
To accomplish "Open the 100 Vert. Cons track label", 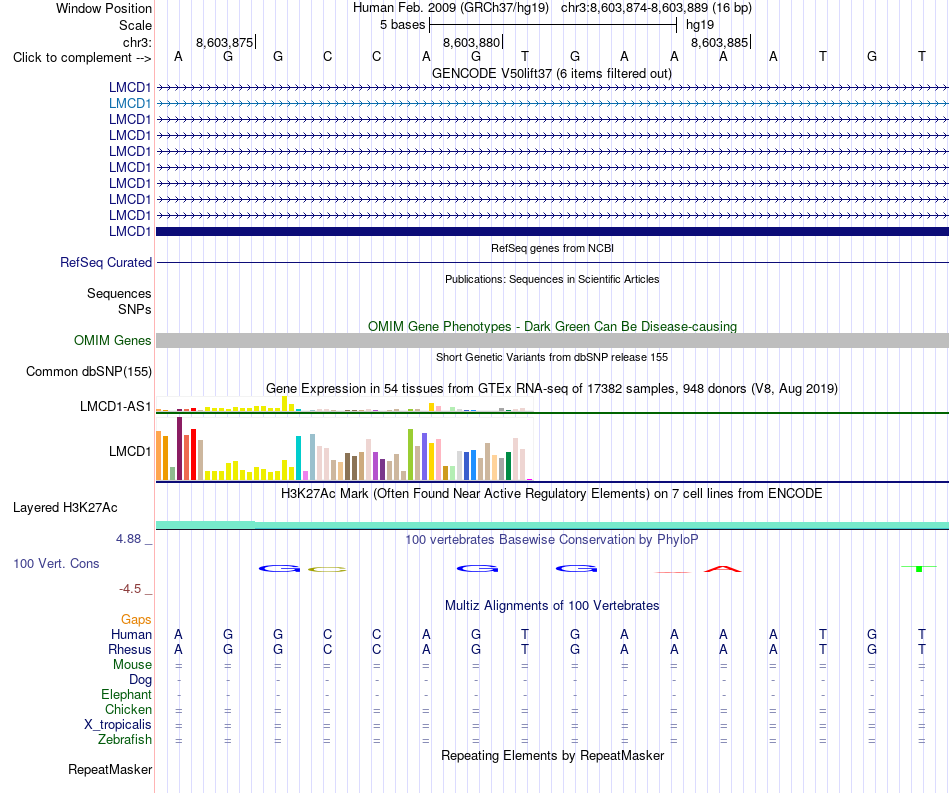I will 56,563.
